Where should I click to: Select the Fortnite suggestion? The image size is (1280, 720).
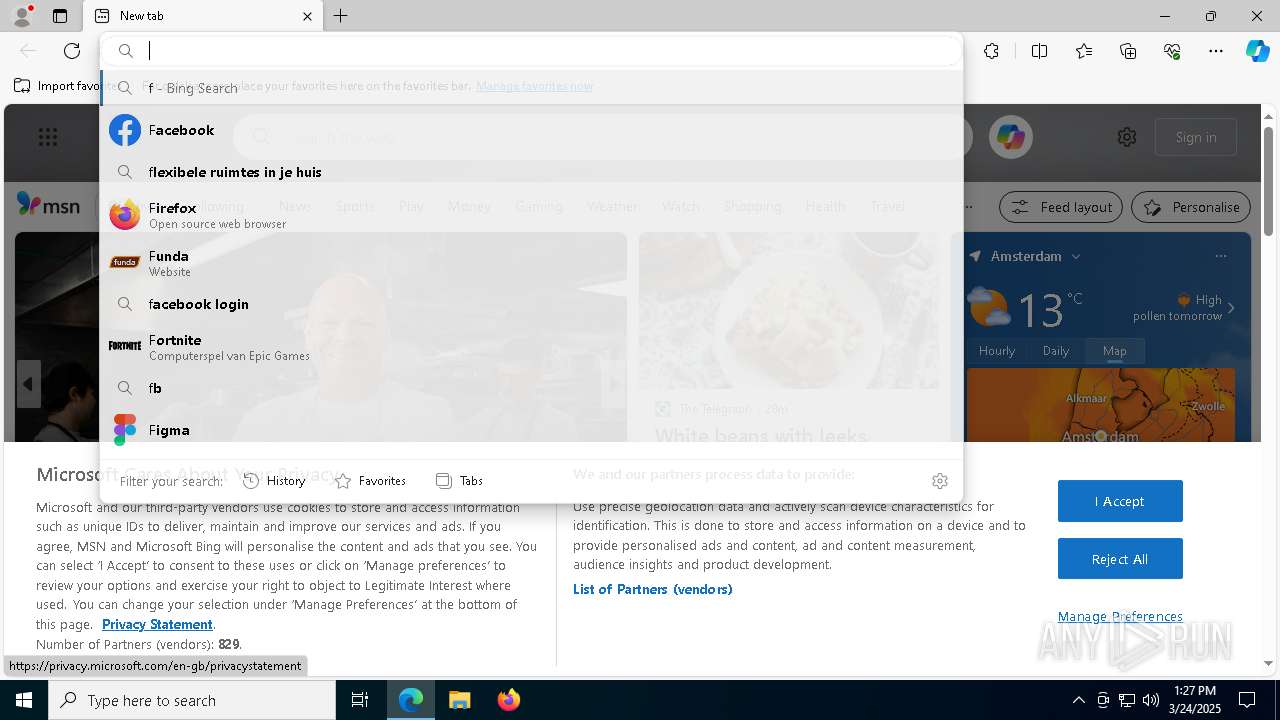pos(531,346)
